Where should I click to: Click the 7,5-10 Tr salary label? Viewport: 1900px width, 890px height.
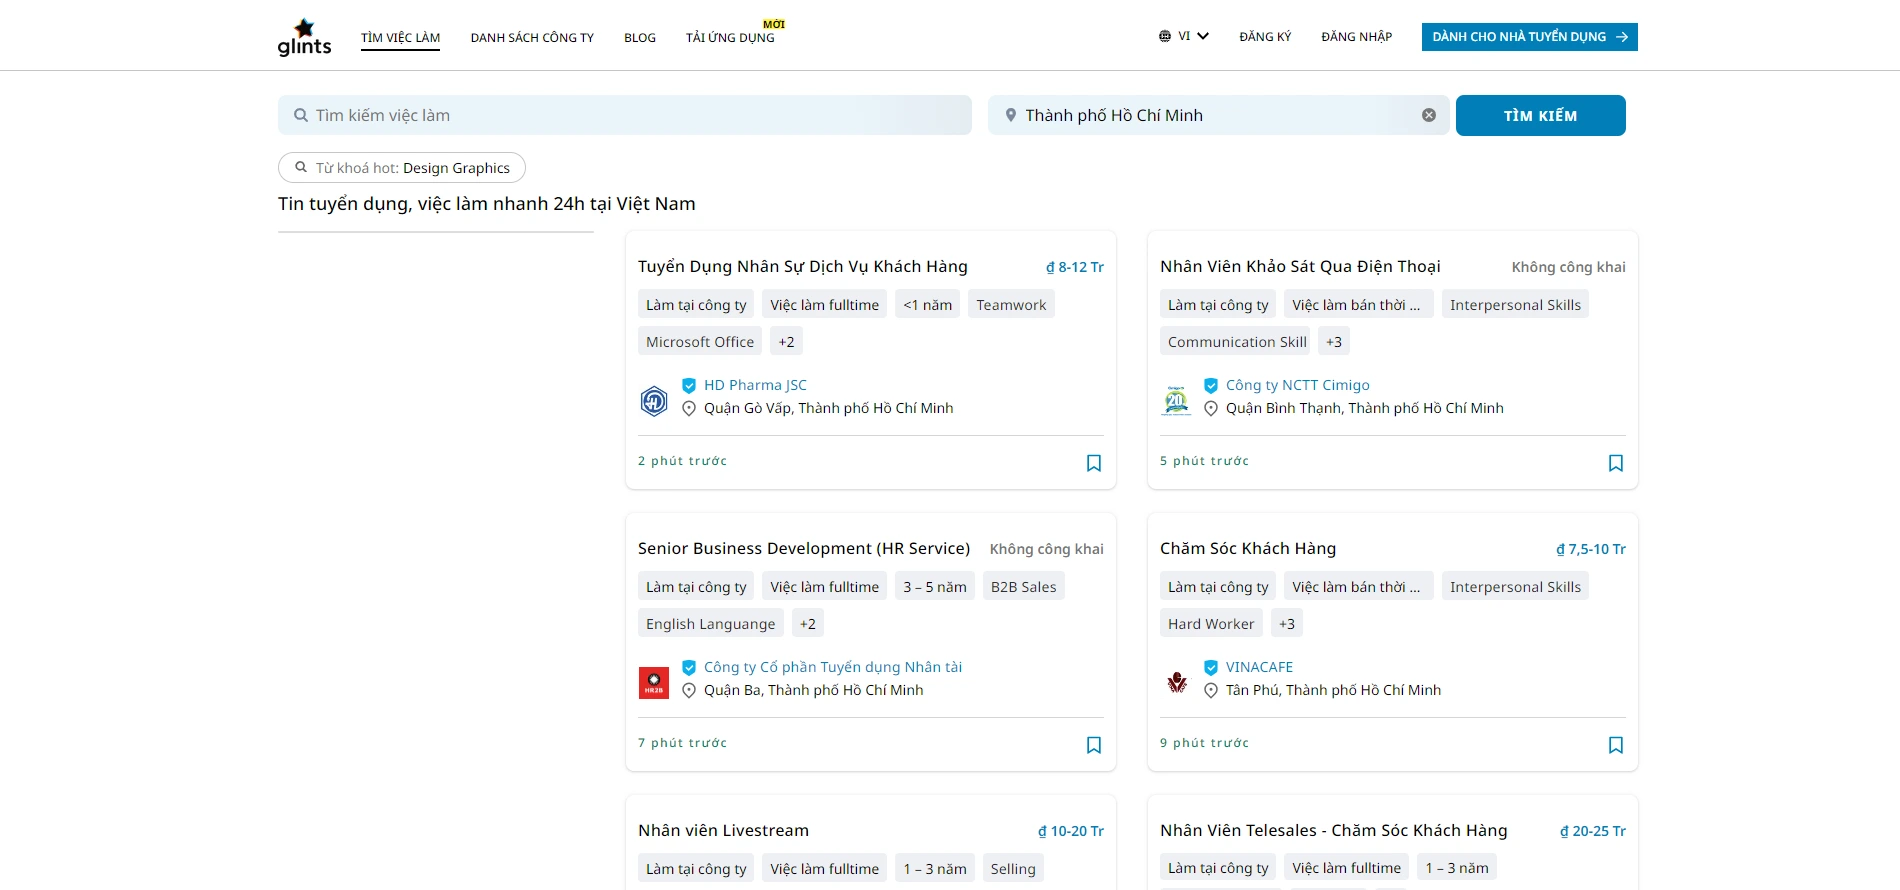click(x=1591, y=549)
